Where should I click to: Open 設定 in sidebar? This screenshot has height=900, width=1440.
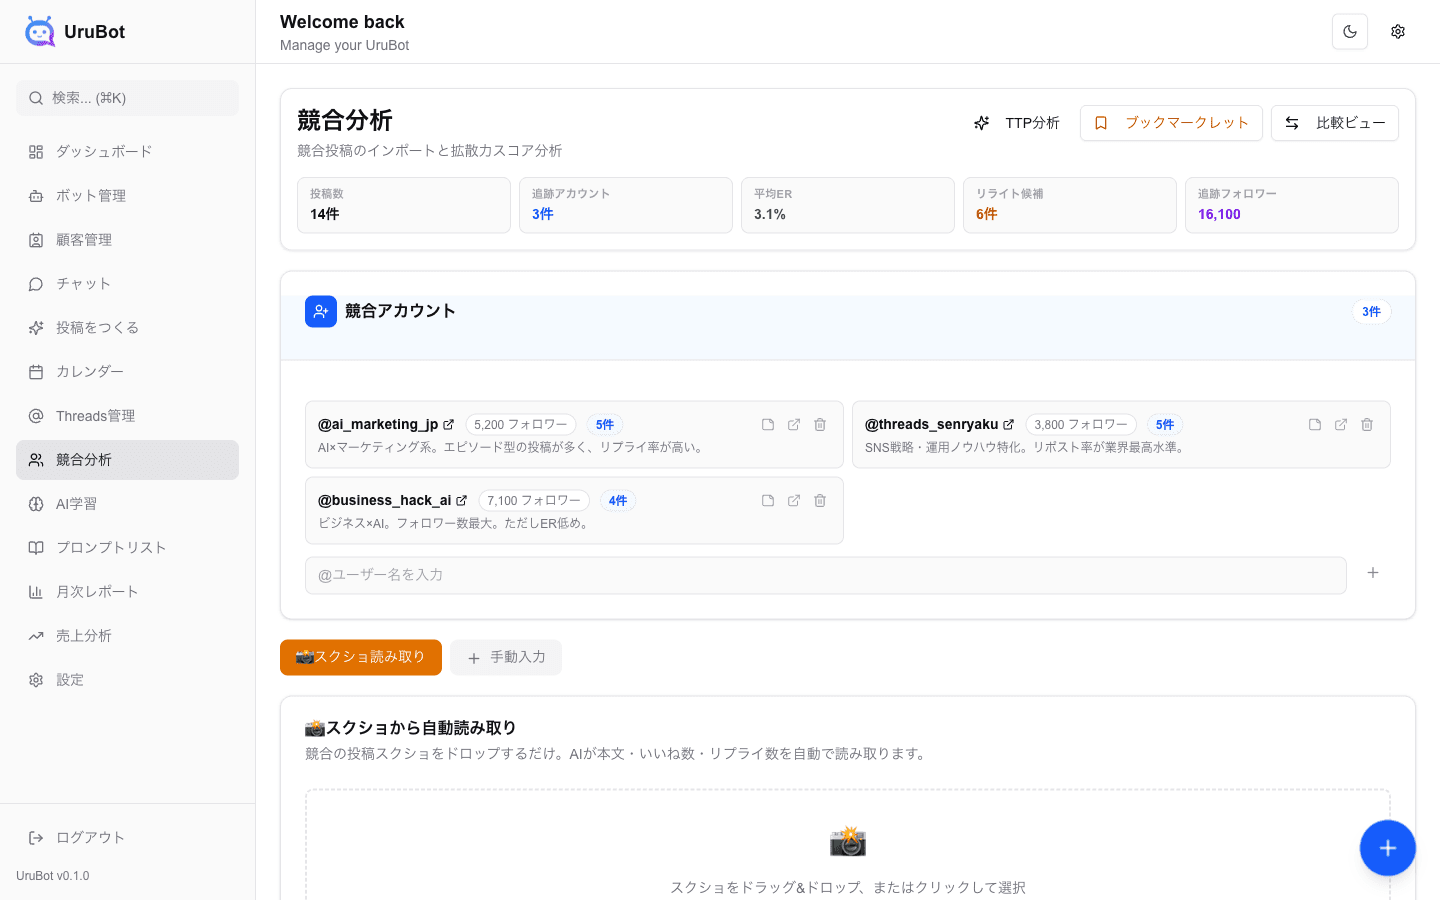(x=127, y=680)
